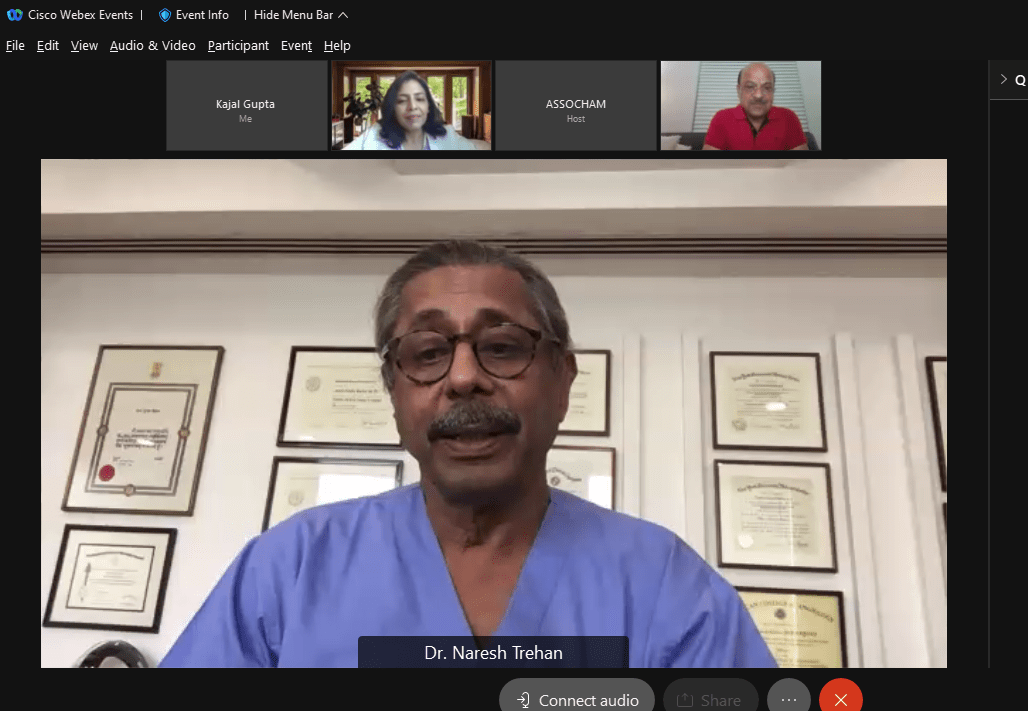1028x711 pixels.
Task: Open the View menu
Action: [84, 46]
